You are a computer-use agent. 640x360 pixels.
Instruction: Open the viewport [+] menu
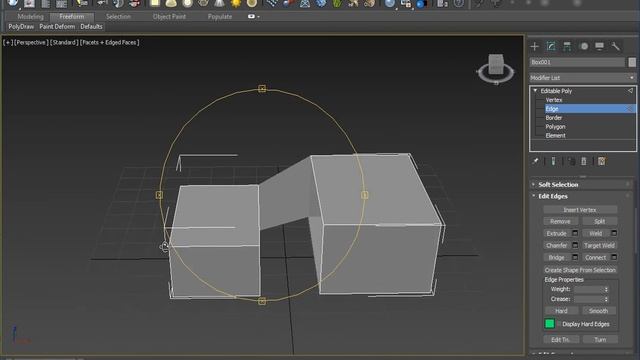8,42
